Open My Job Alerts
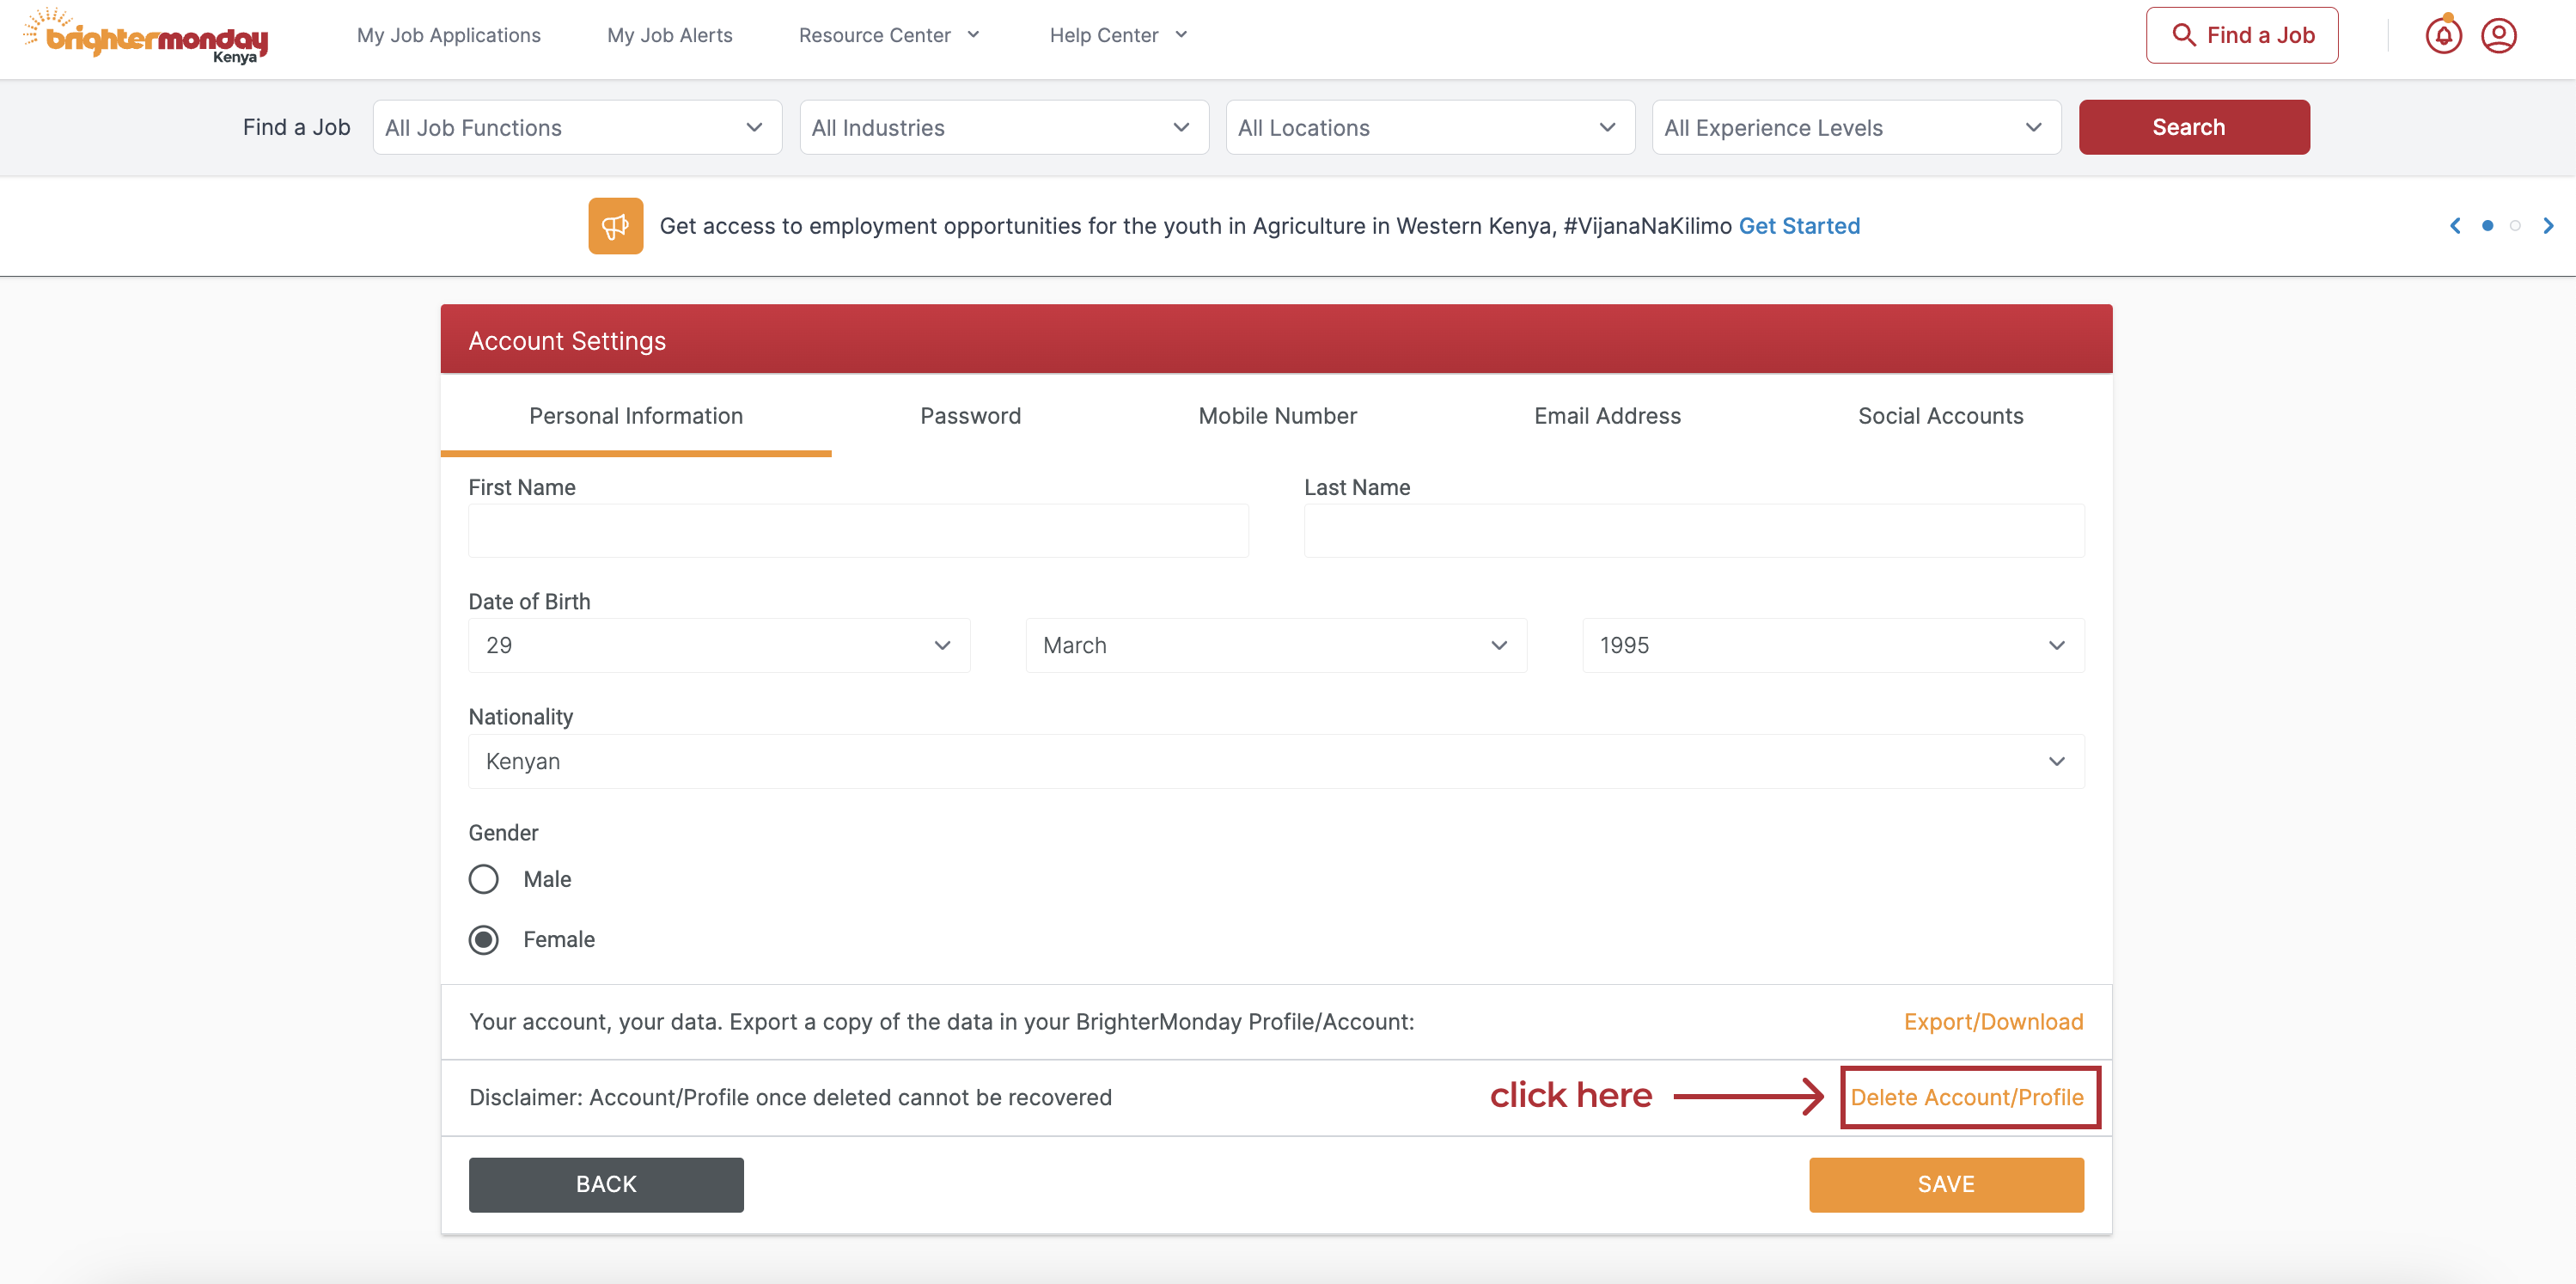 [x=670, y=35]
